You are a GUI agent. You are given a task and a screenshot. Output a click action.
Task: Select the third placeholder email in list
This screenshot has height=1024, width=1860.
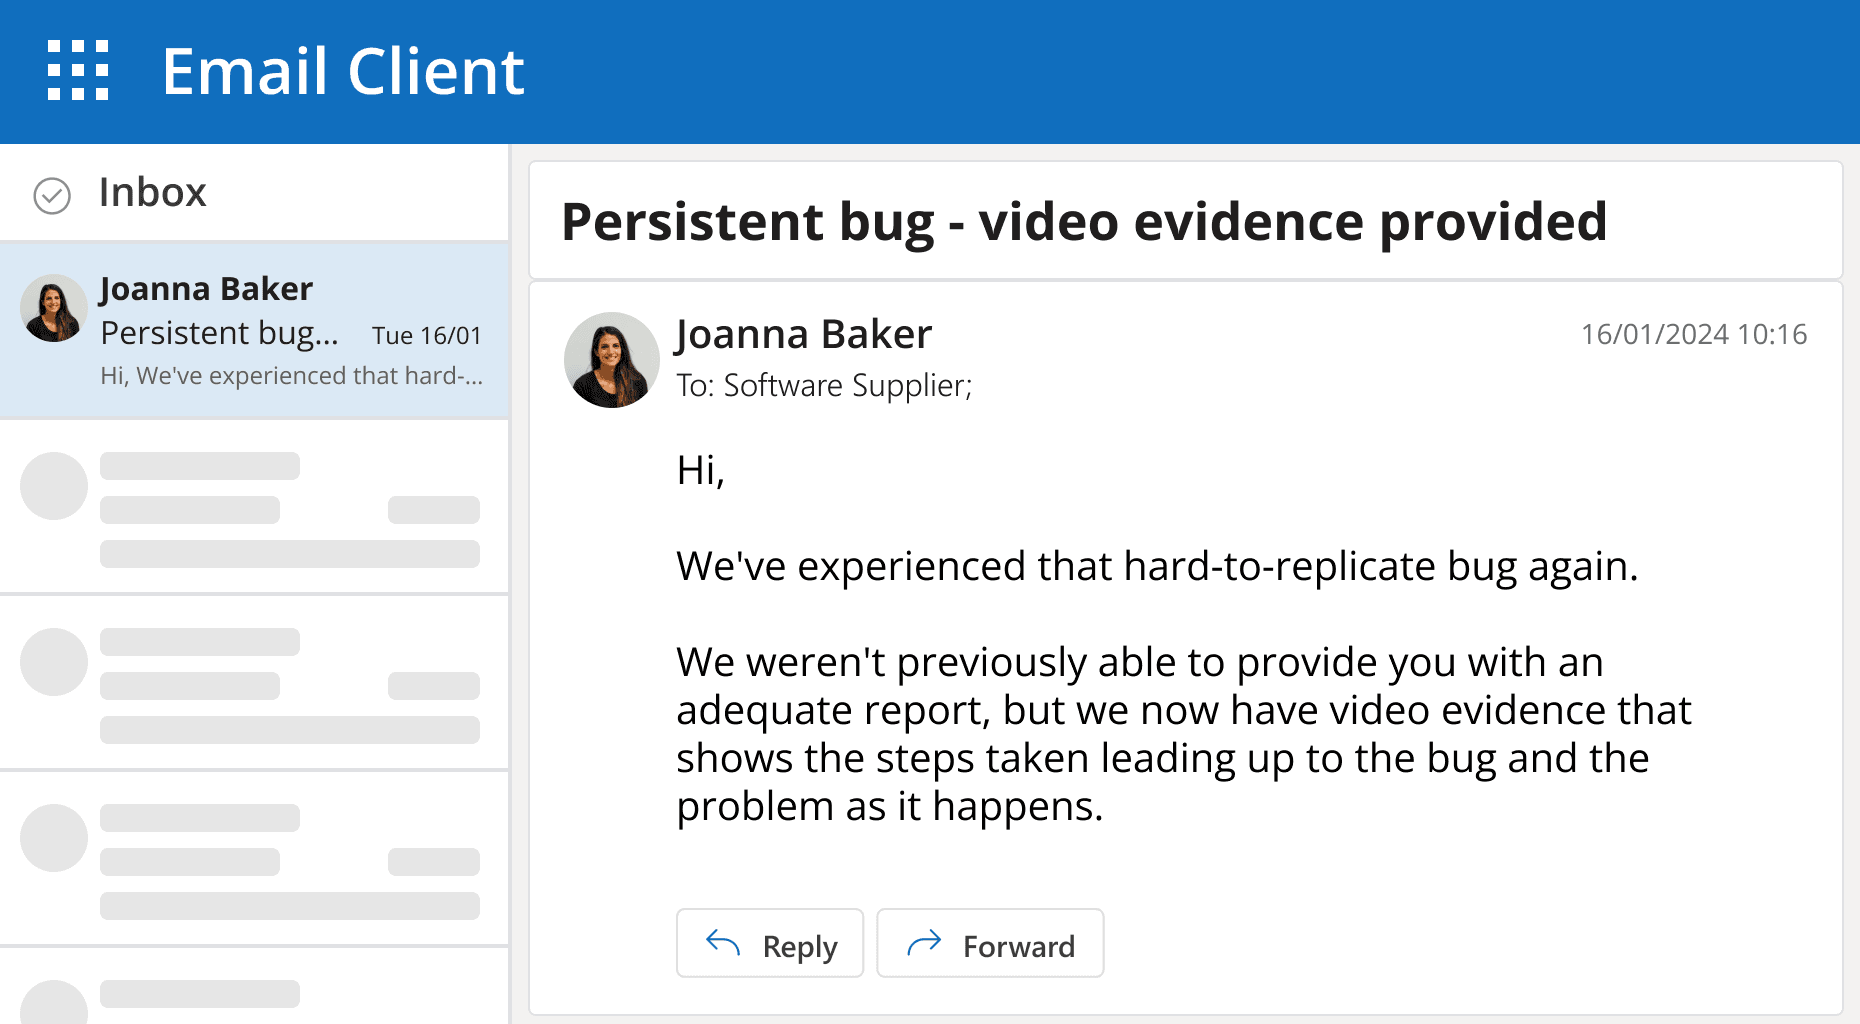click(254, 860)
